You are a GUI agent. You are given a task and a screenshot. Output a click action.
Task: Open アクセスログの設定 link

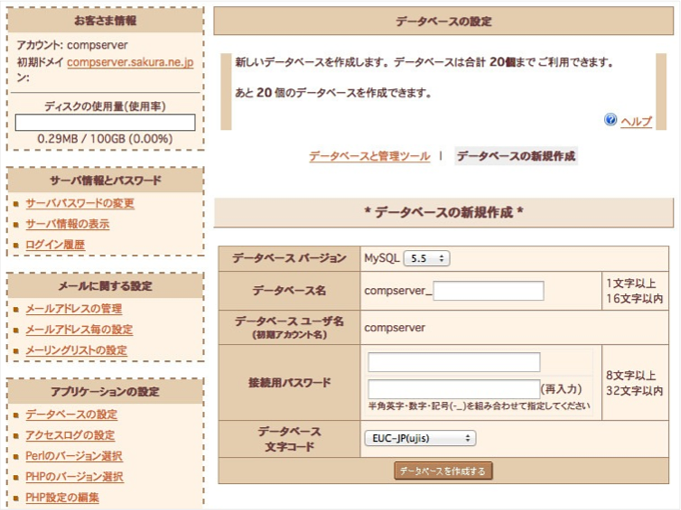pyautogui.click(x=70, y=435)
